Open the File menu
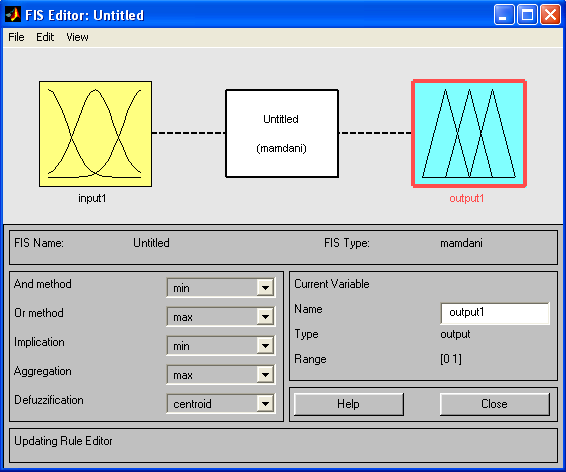This screenshot has width=566, height=472. [16, 37]
